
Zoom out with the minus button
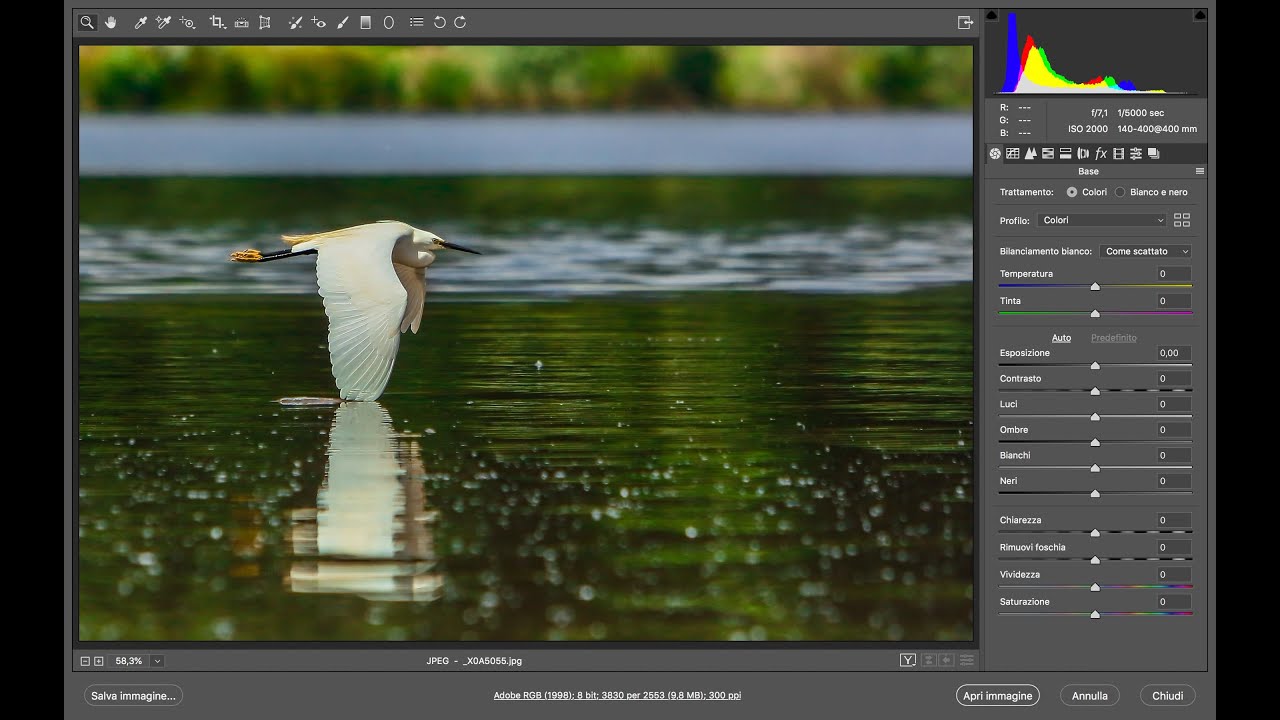click(x=85, y=661)
